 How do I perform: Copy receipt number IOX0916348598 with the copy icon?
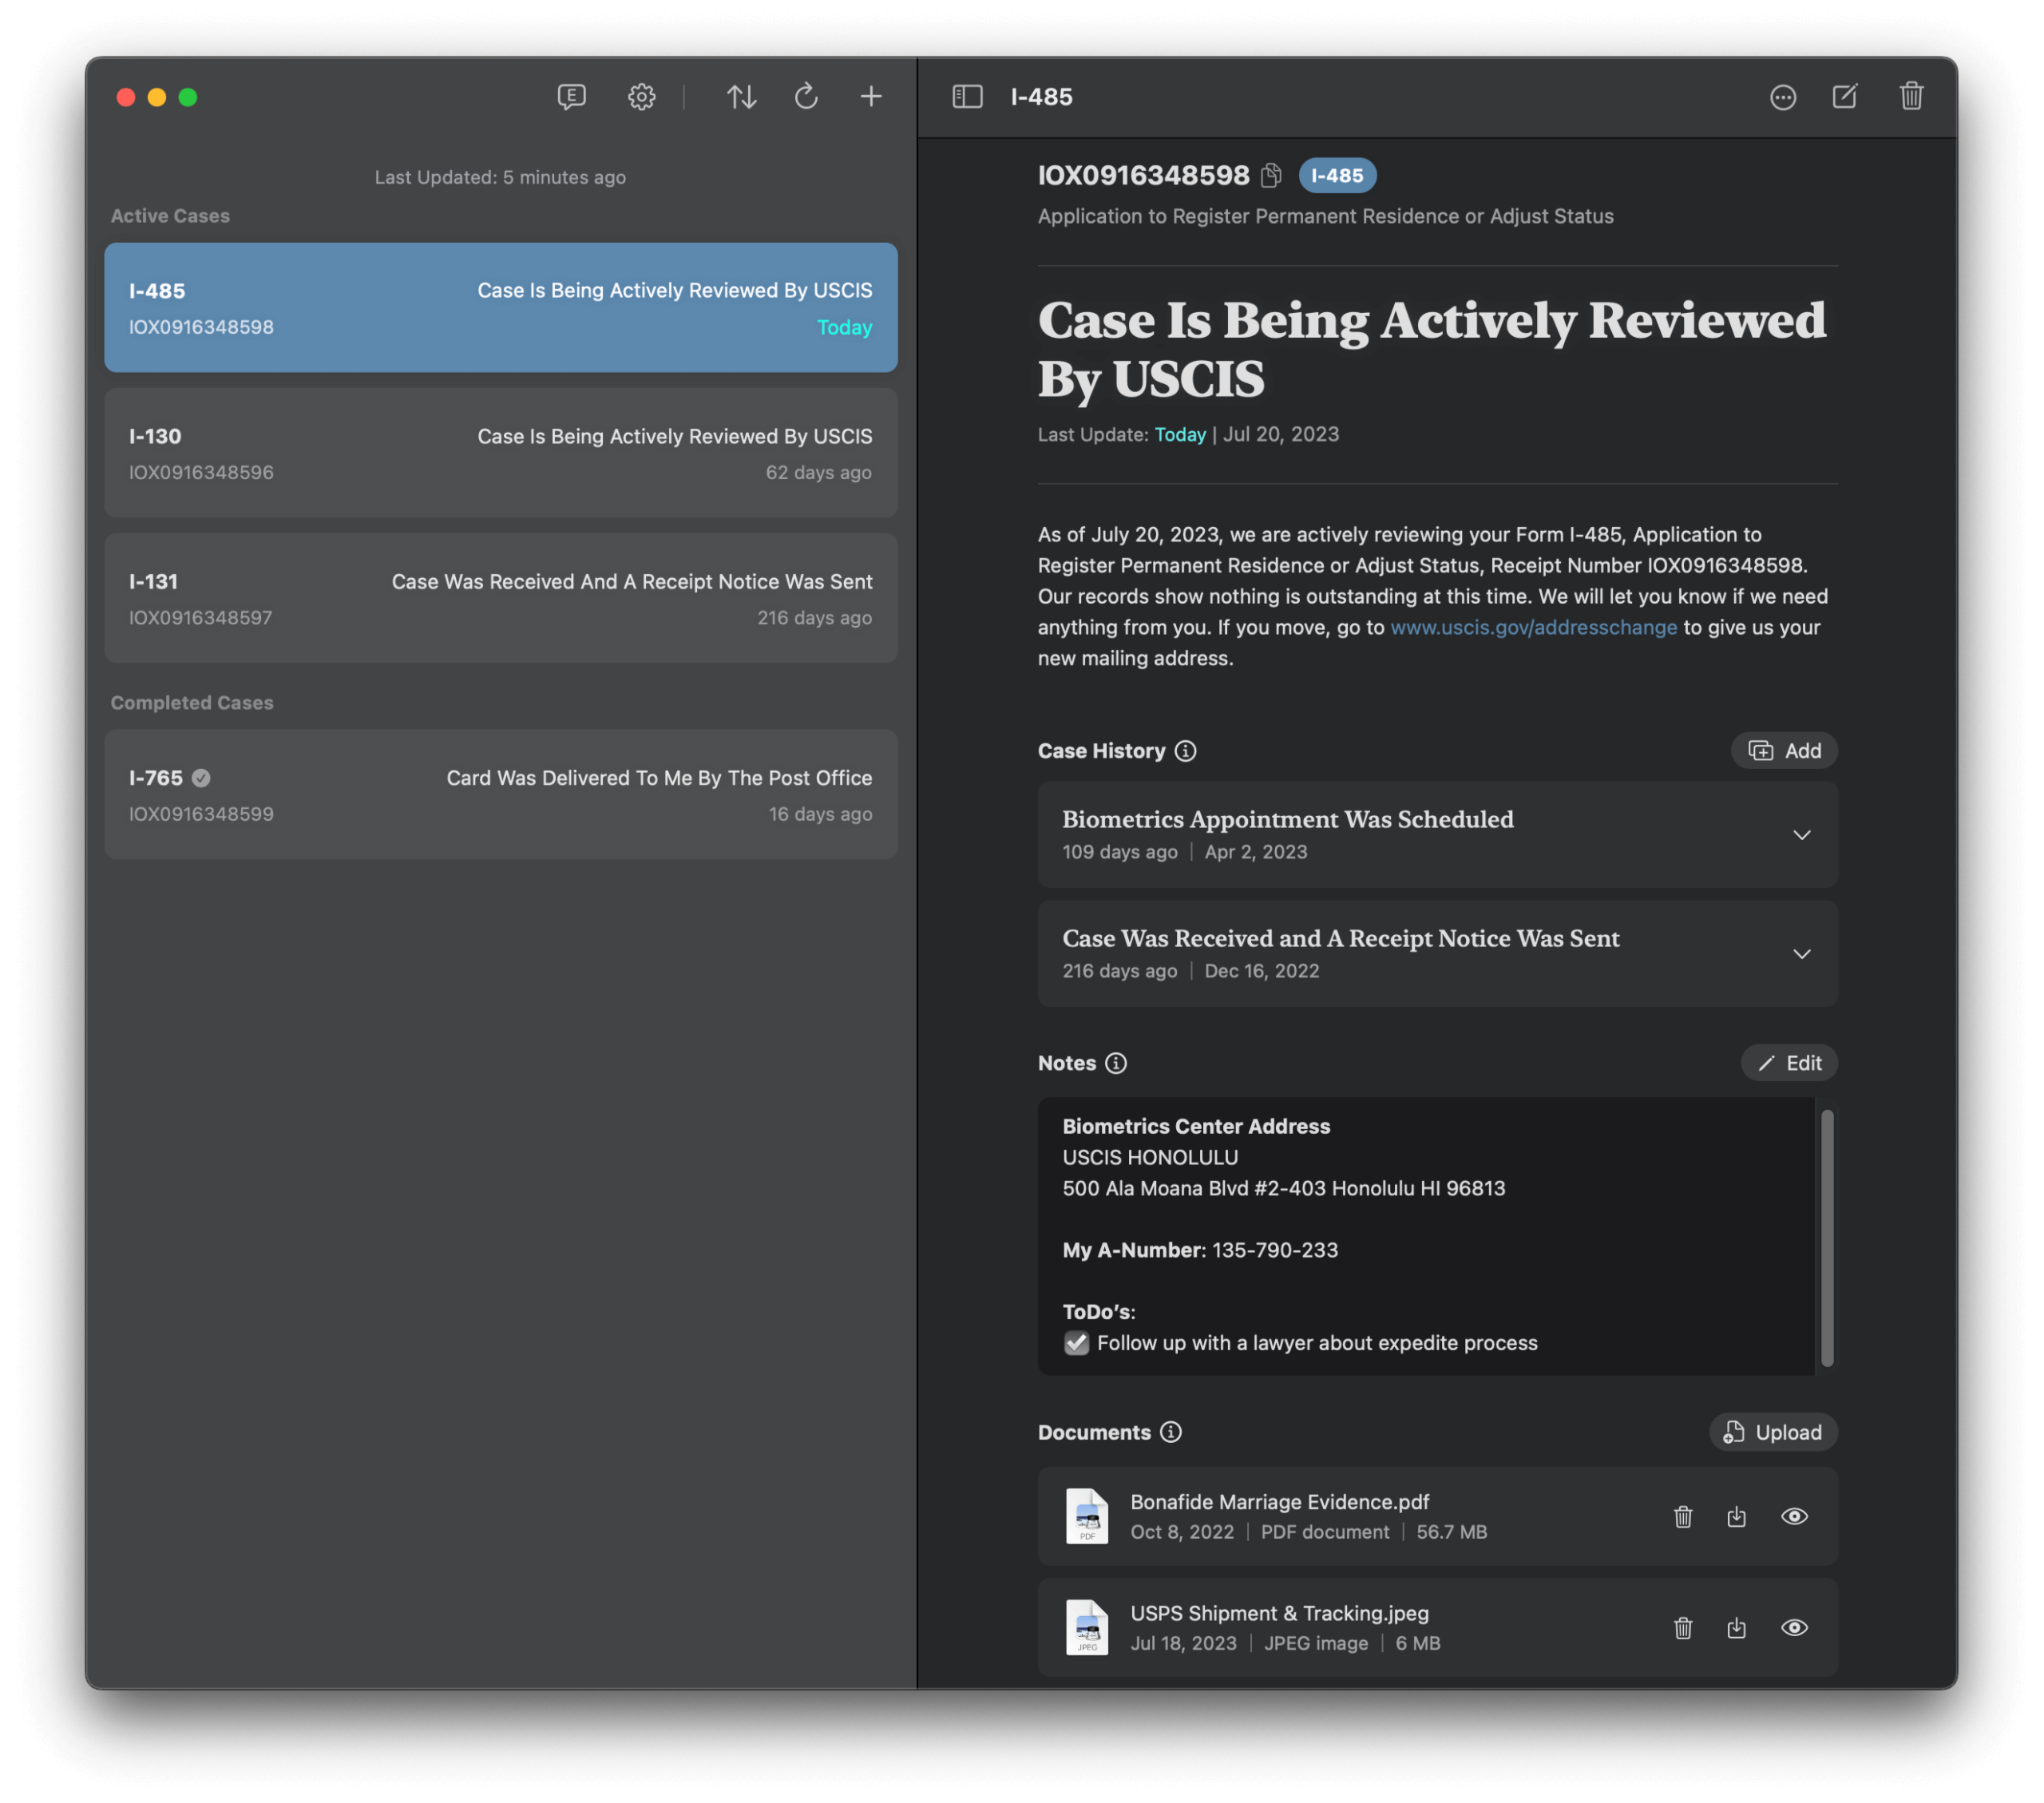(1271, 176)
